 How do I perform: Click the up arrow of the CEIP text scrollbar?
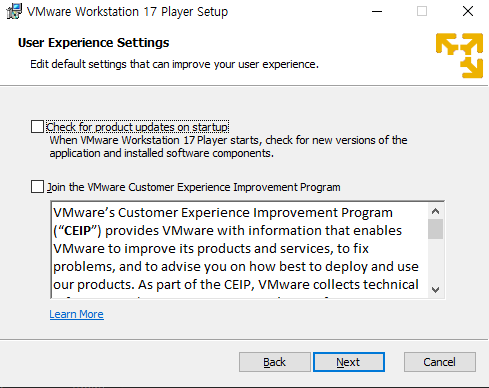[435, 211]
